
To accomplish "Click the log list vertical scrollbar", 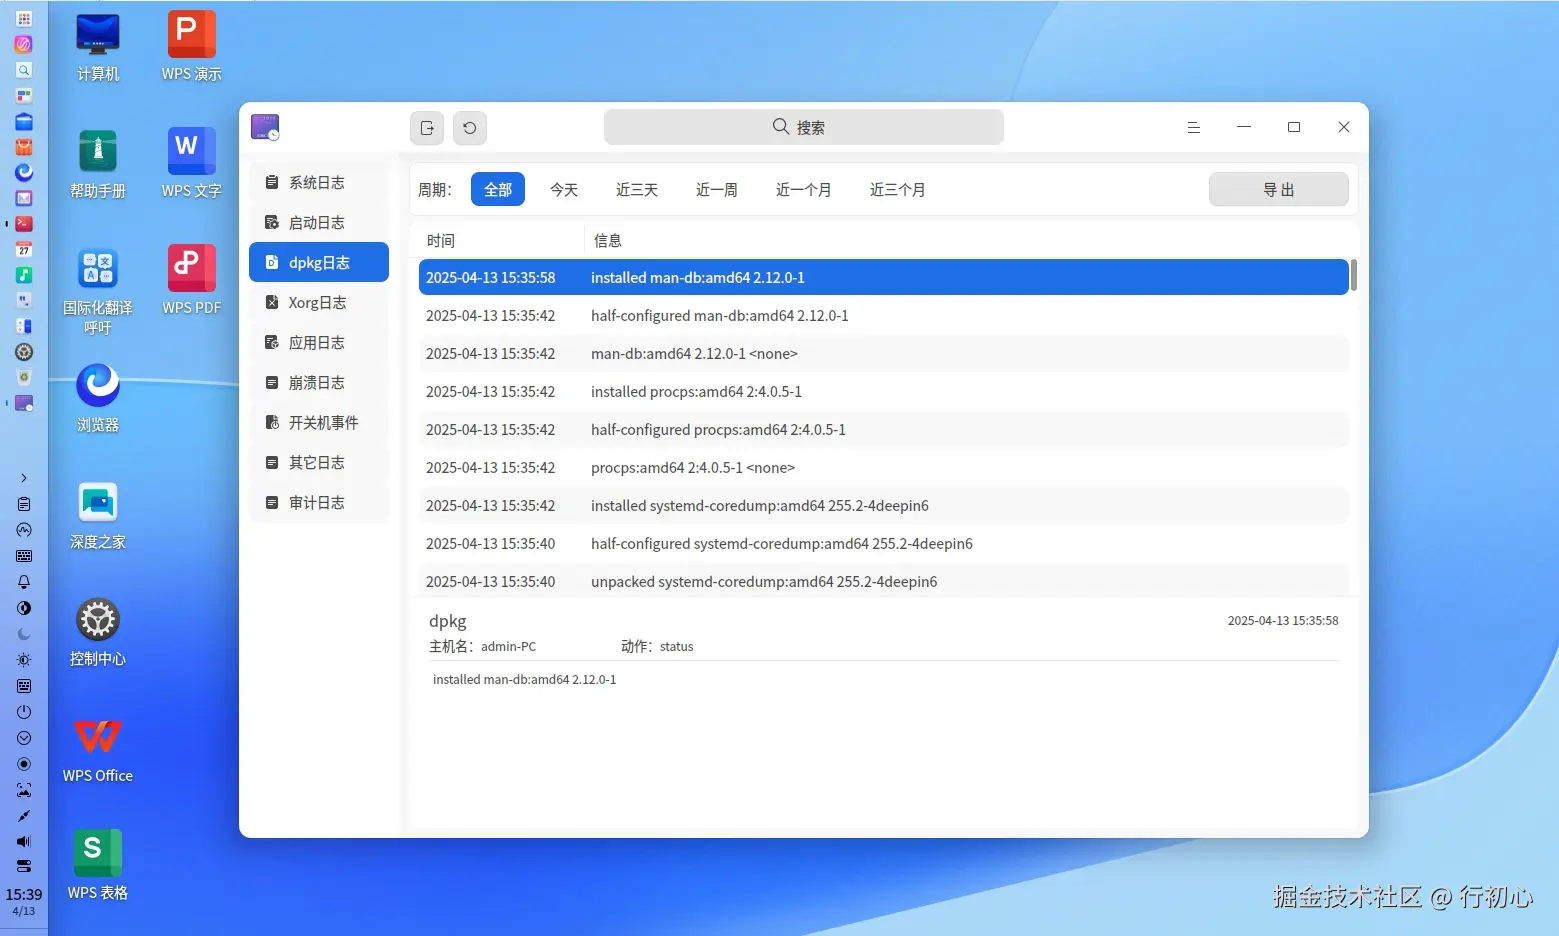I will point(1353,276).
